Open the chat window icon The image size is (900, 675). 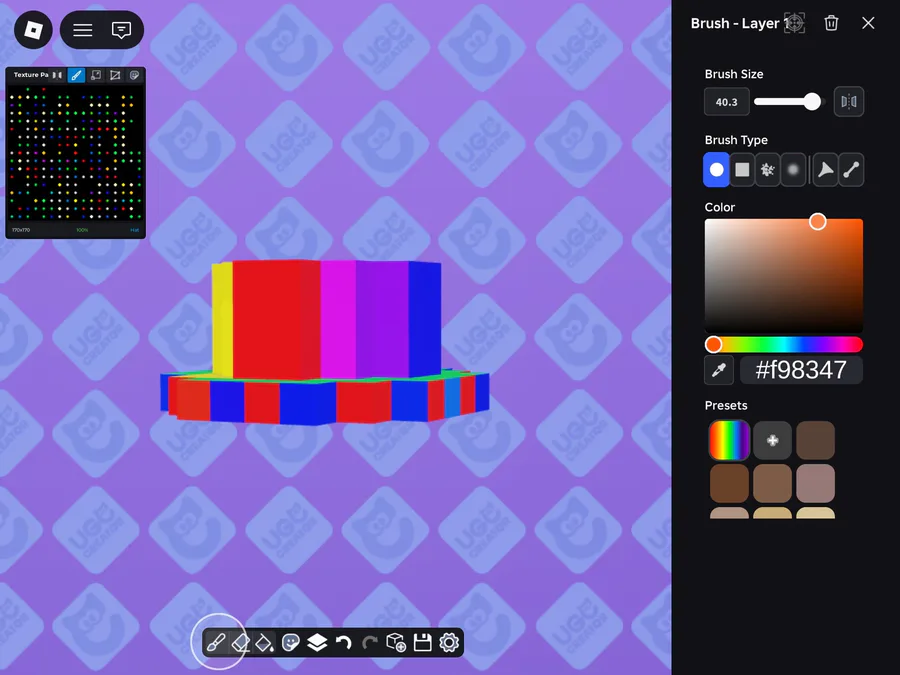(121, 30)
